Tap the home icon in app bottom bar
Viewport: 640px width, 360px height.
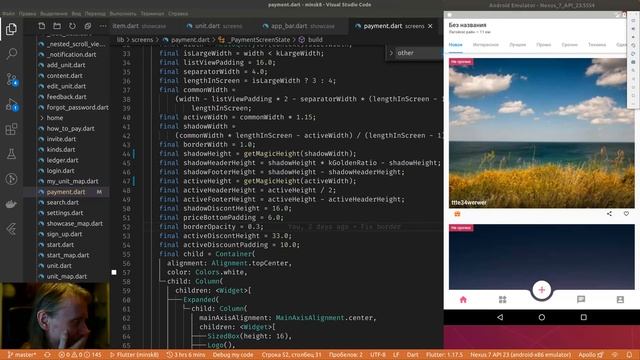click(463, 300)
